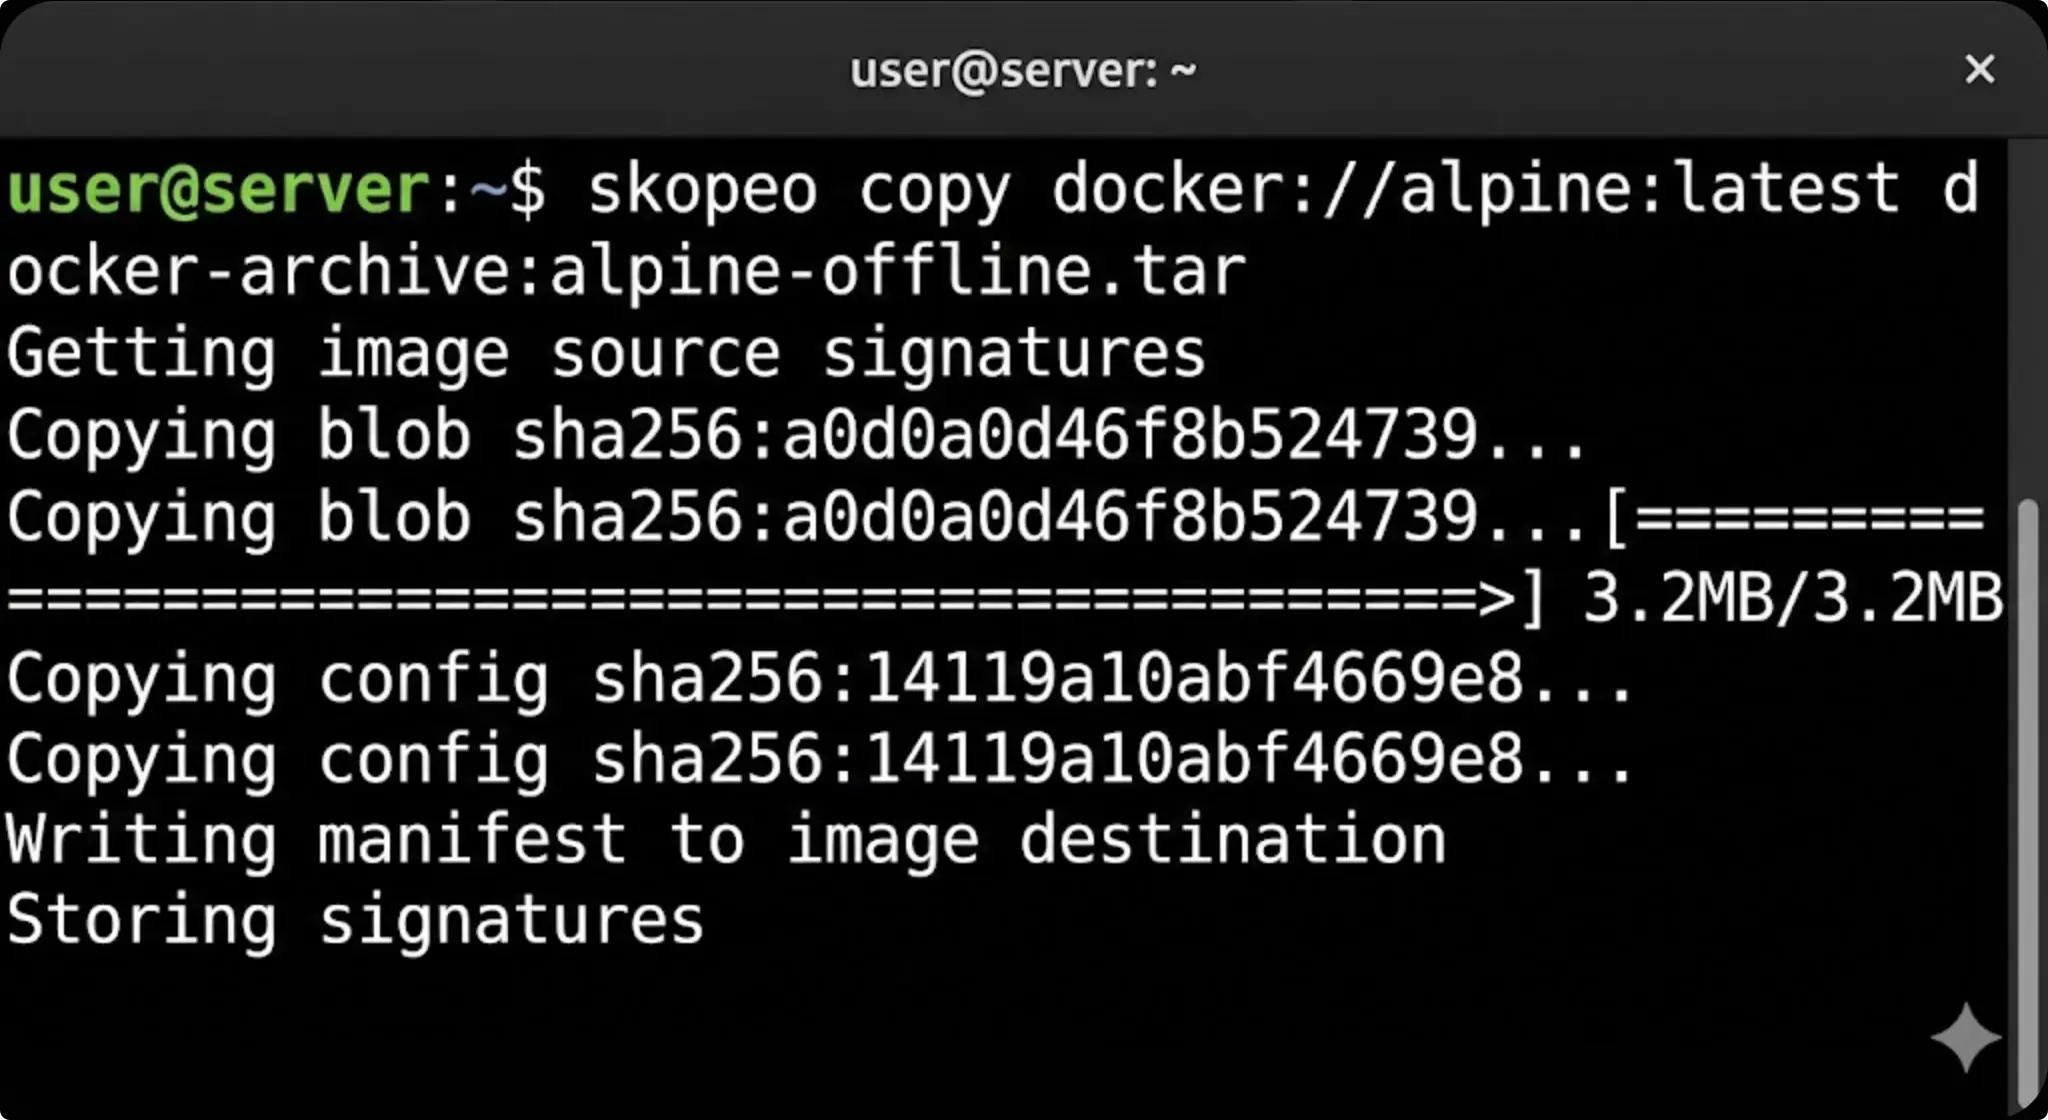Click the Writing manifest to image destination line
2048x1120 pixels.
point(726,840)
